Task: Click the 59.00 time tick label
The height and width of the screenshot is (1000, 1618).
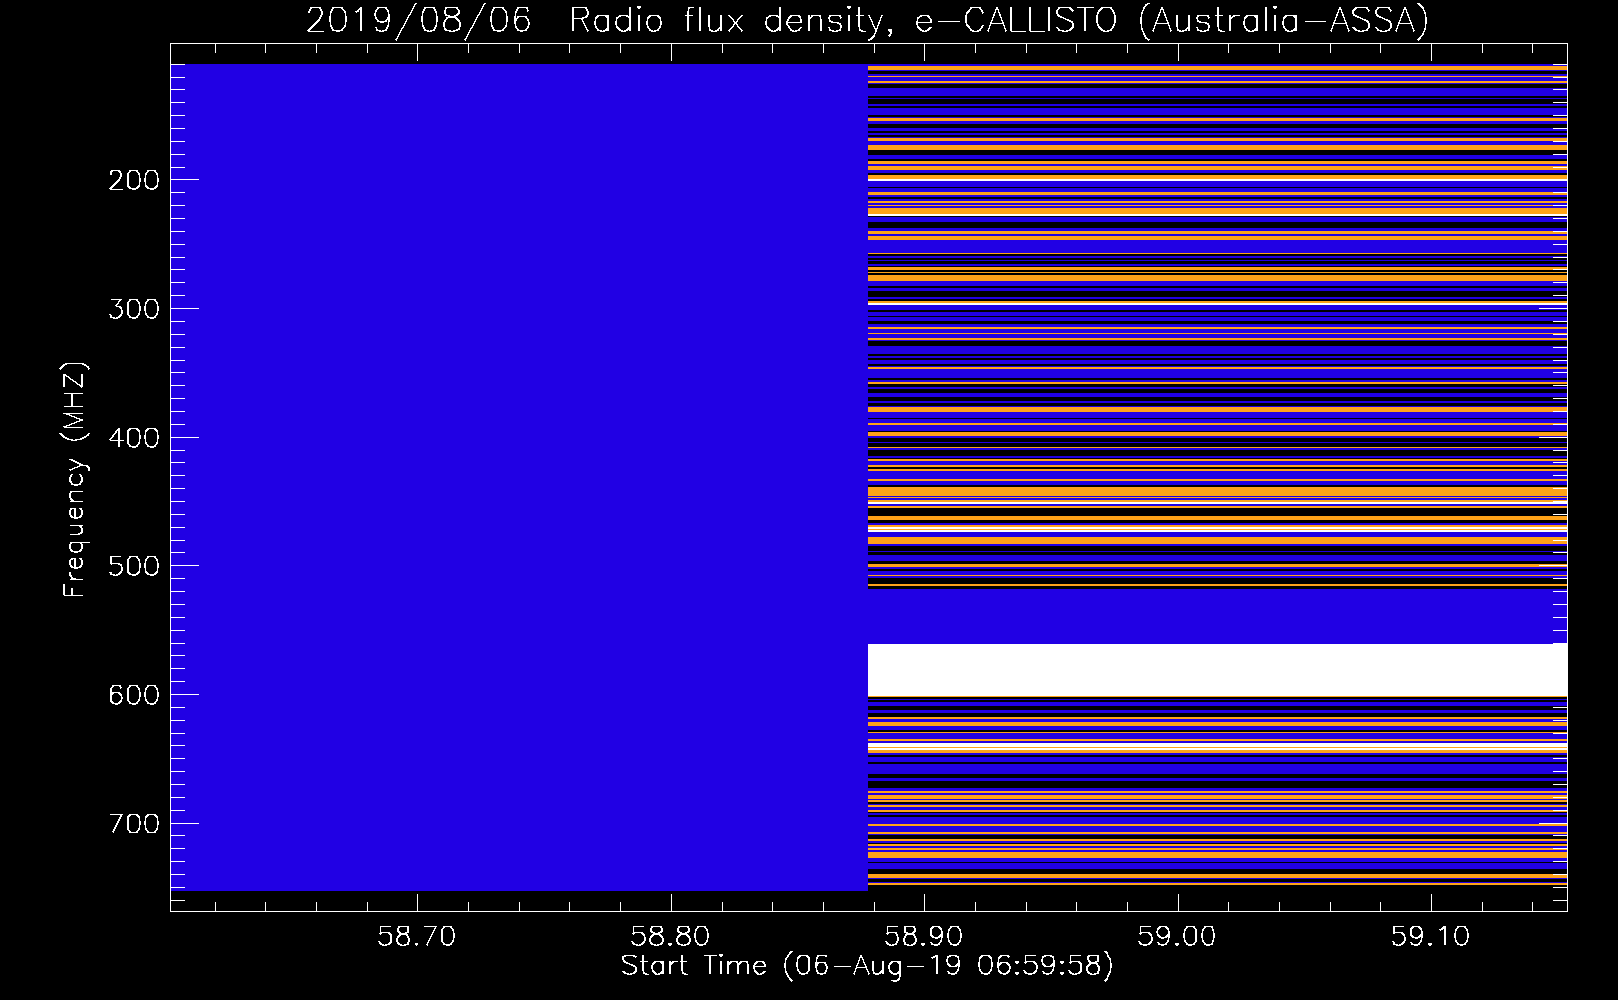Action: pyautogui.click(x=1179, y=936)
